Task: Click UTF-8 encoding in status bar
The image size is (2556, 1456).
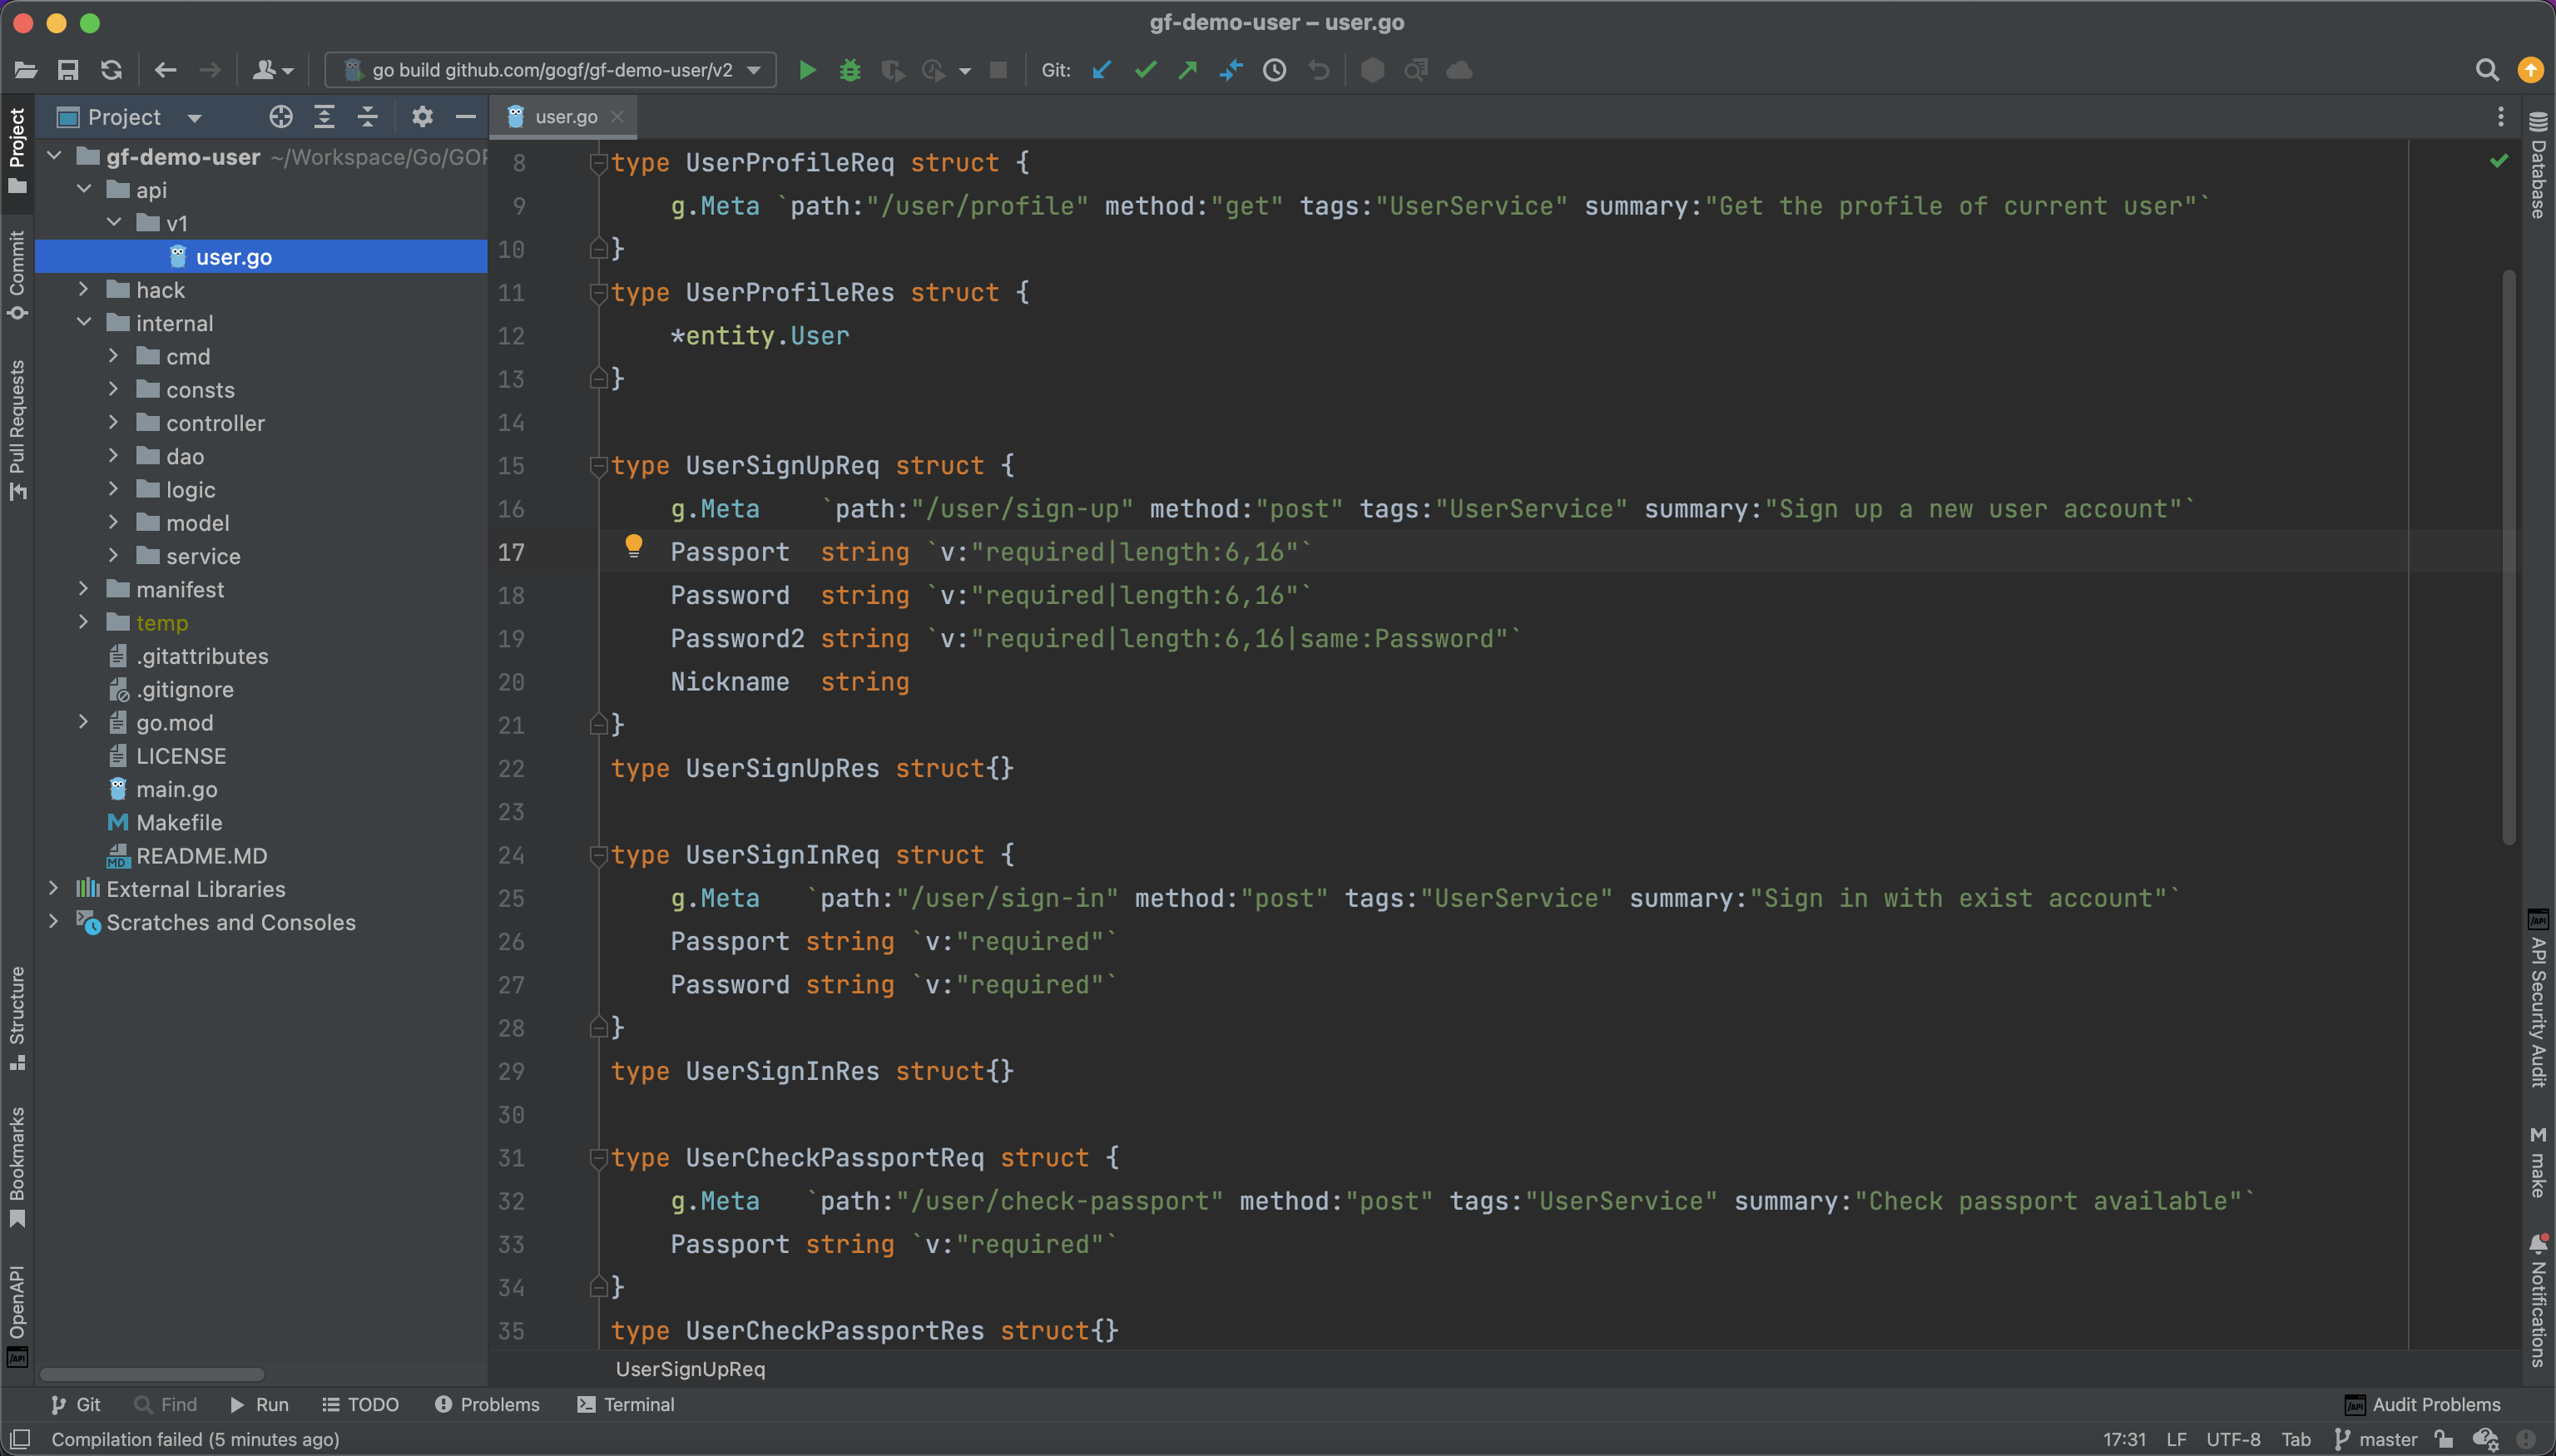Action: pos(2233,1439)
